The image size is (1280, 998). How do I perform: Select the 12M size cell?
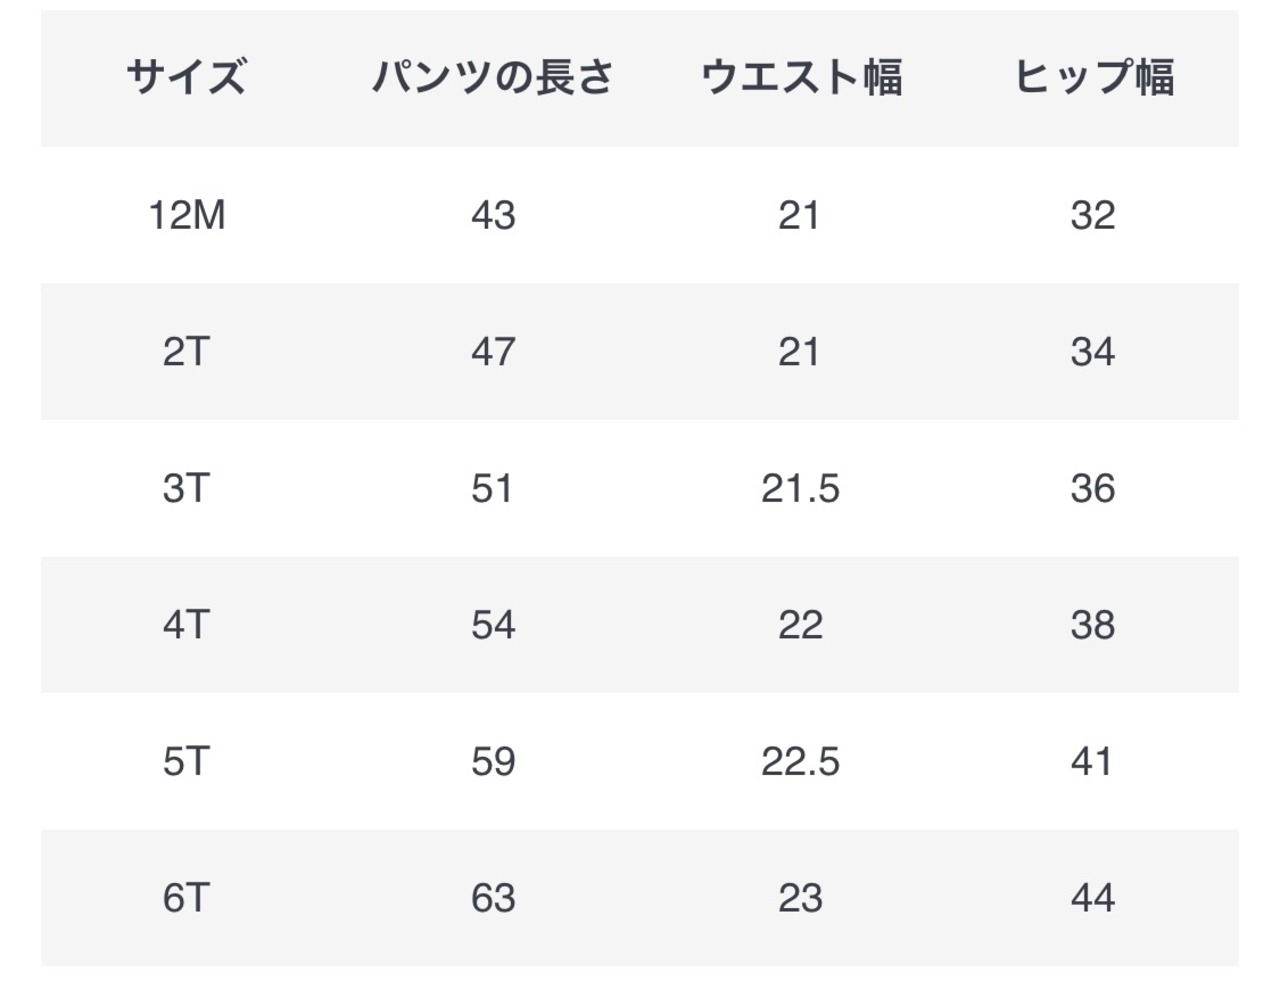pyautogui.click(x=186, y=215)
